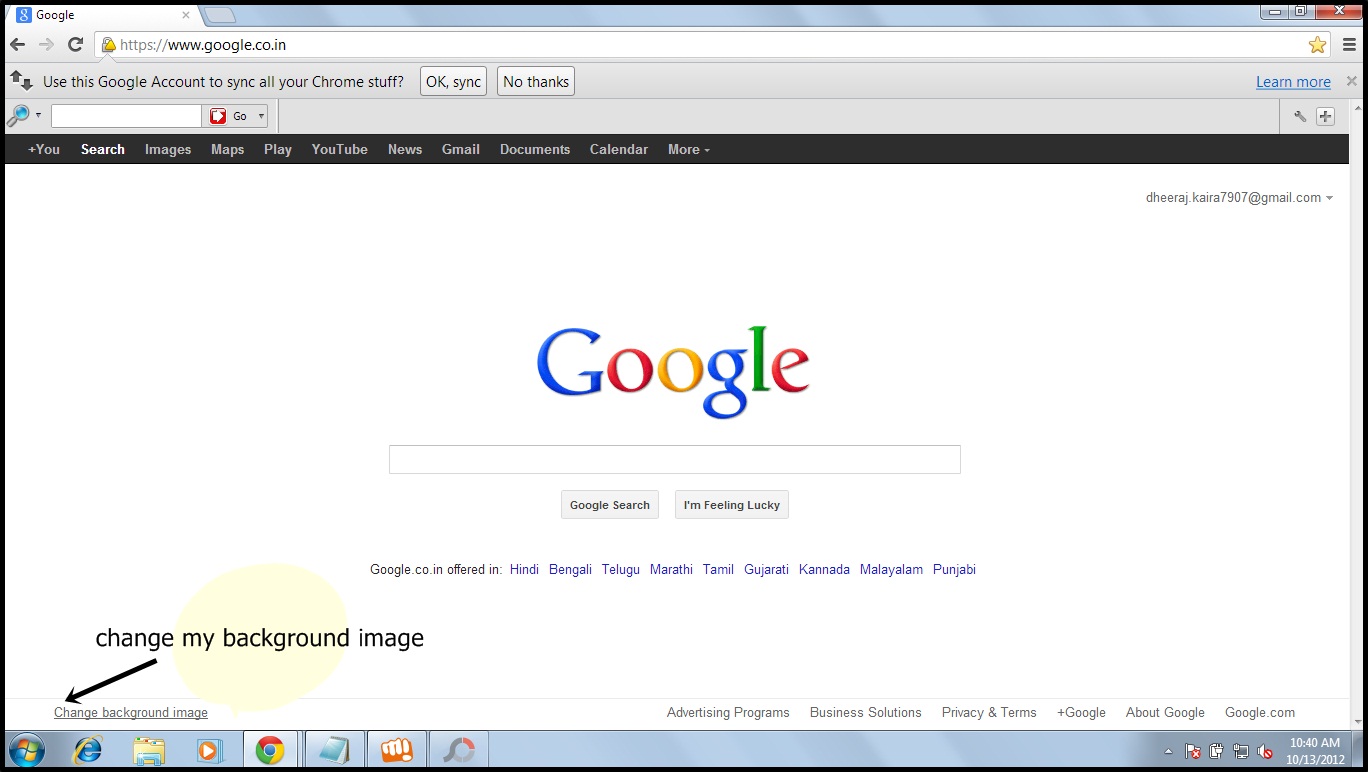Open Windows Explorer folder from taskbar

point(149,750)
